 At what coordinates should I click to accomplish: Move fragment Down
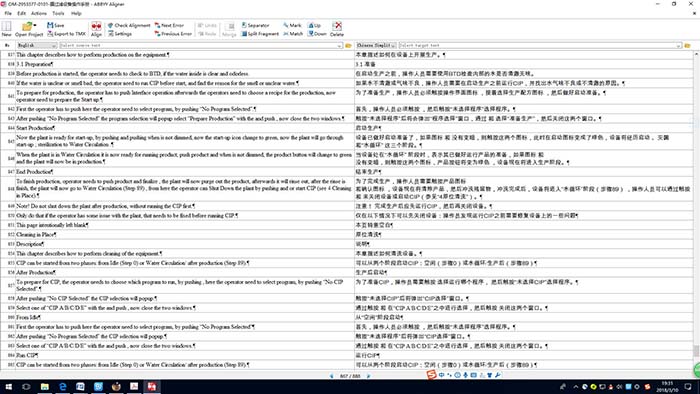pos(317,34)
